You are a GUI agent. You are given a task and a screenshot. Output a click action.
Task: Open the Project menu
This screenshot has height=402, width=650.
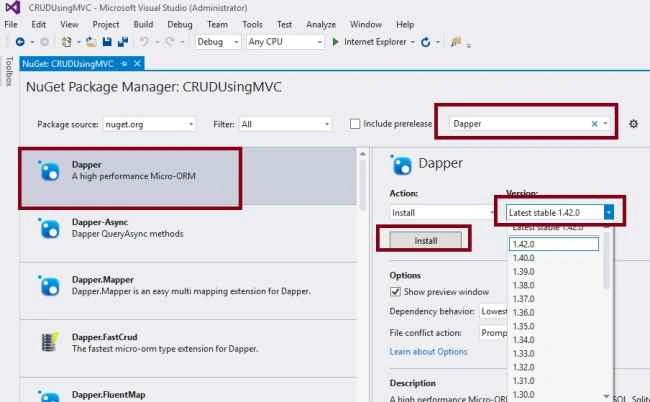[x=106, y=24]
